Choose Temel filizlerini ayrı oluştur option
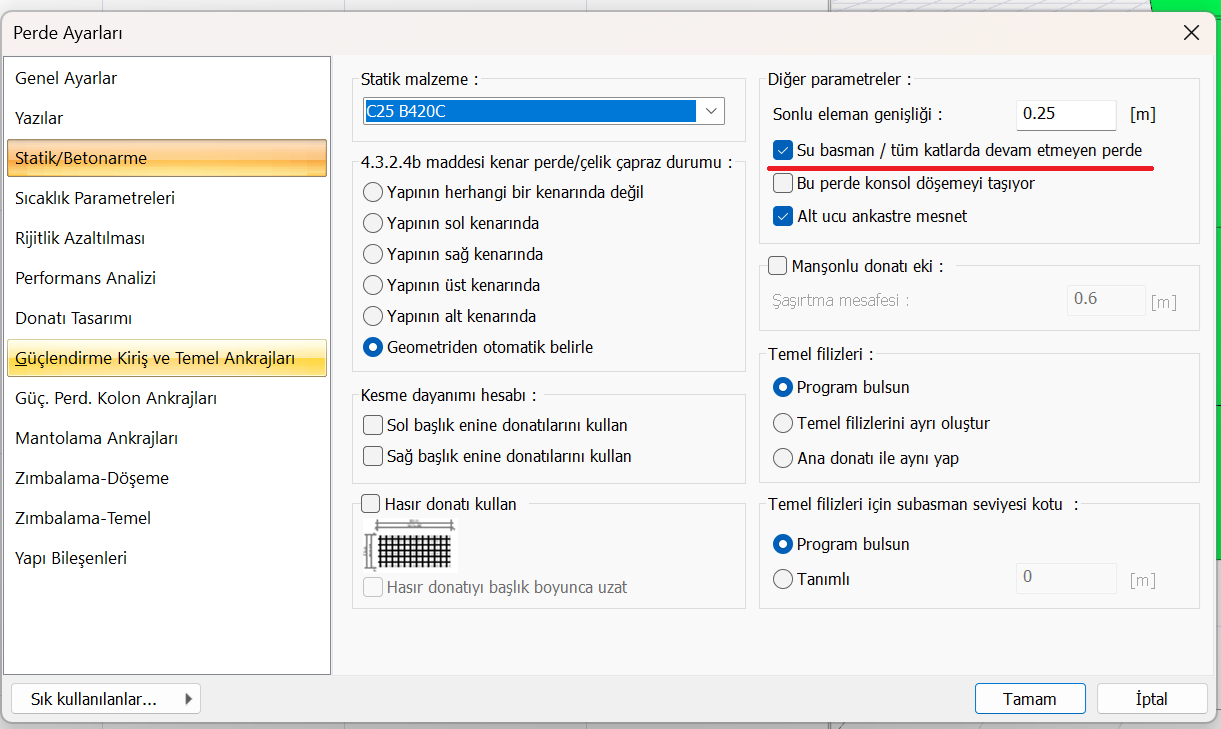 coord(783,423)
